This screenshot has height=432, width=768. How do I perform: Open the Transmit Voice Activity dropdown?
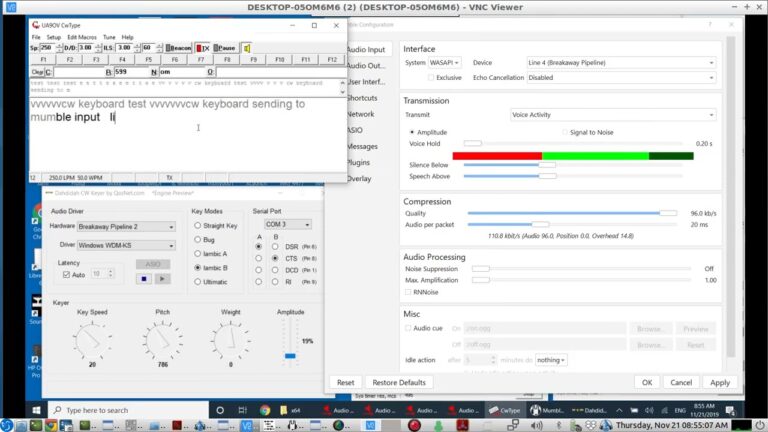click(613, 115)
